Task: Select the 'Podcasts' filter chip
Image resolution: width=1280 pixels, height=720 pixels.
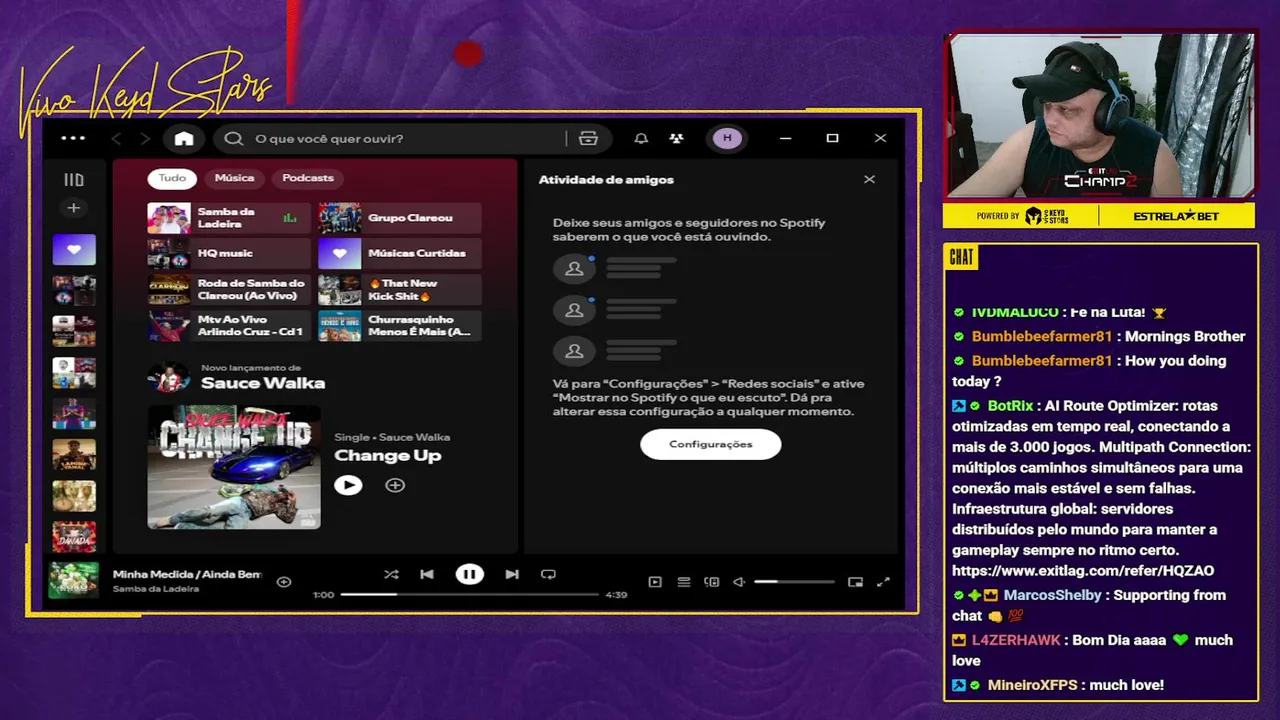Action: coord(308,178)
